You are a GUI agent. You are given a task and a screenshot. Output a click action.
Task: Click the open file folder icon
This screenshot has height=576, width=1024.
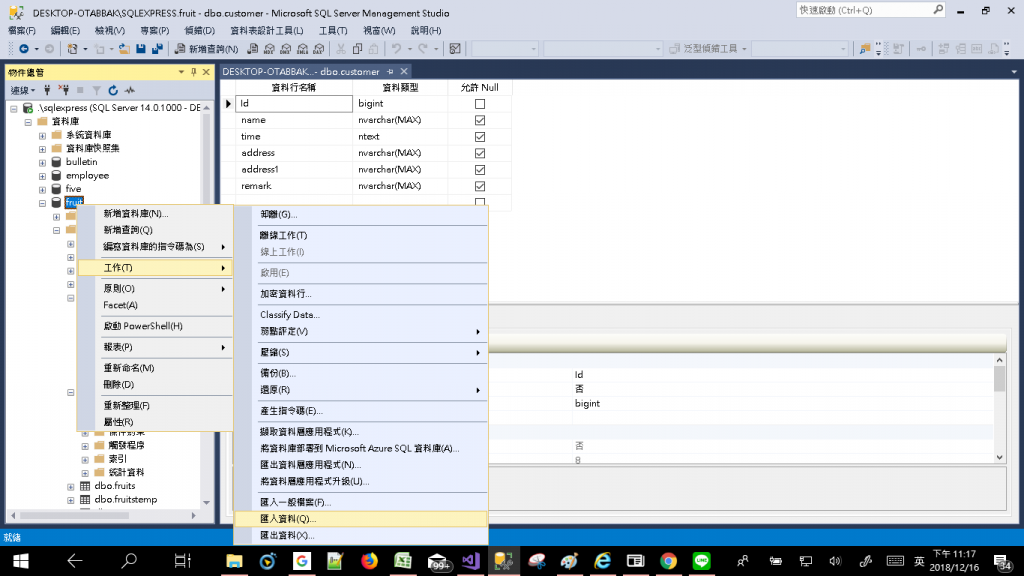(123, 49)
